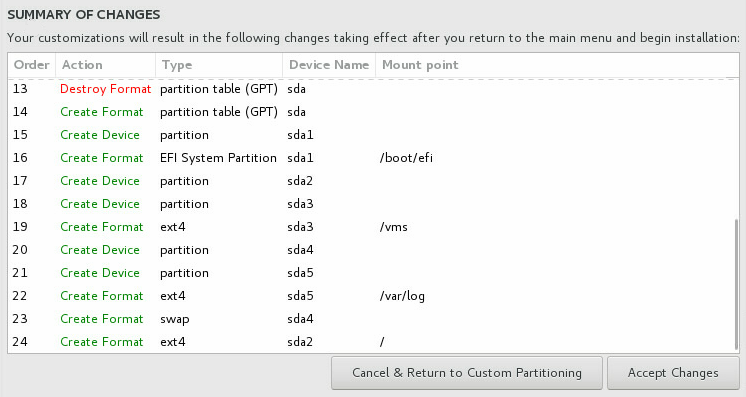Viewport: 746px width, 397px height.
Task: Select the /var/log mount point row
Action: [x=370, y=296]
